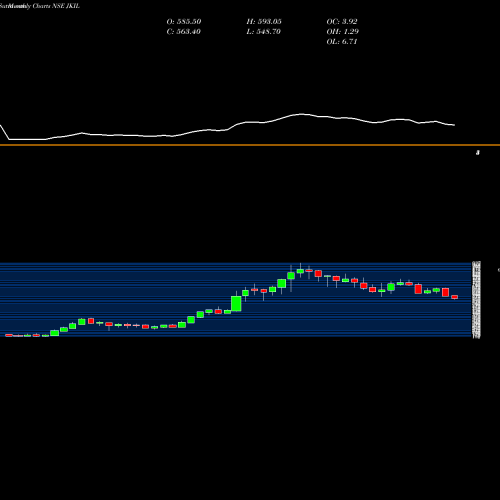Click the chart title 'Charts NSE JKIL'
This screenshot has width=500, height=500.
(56, 6)
